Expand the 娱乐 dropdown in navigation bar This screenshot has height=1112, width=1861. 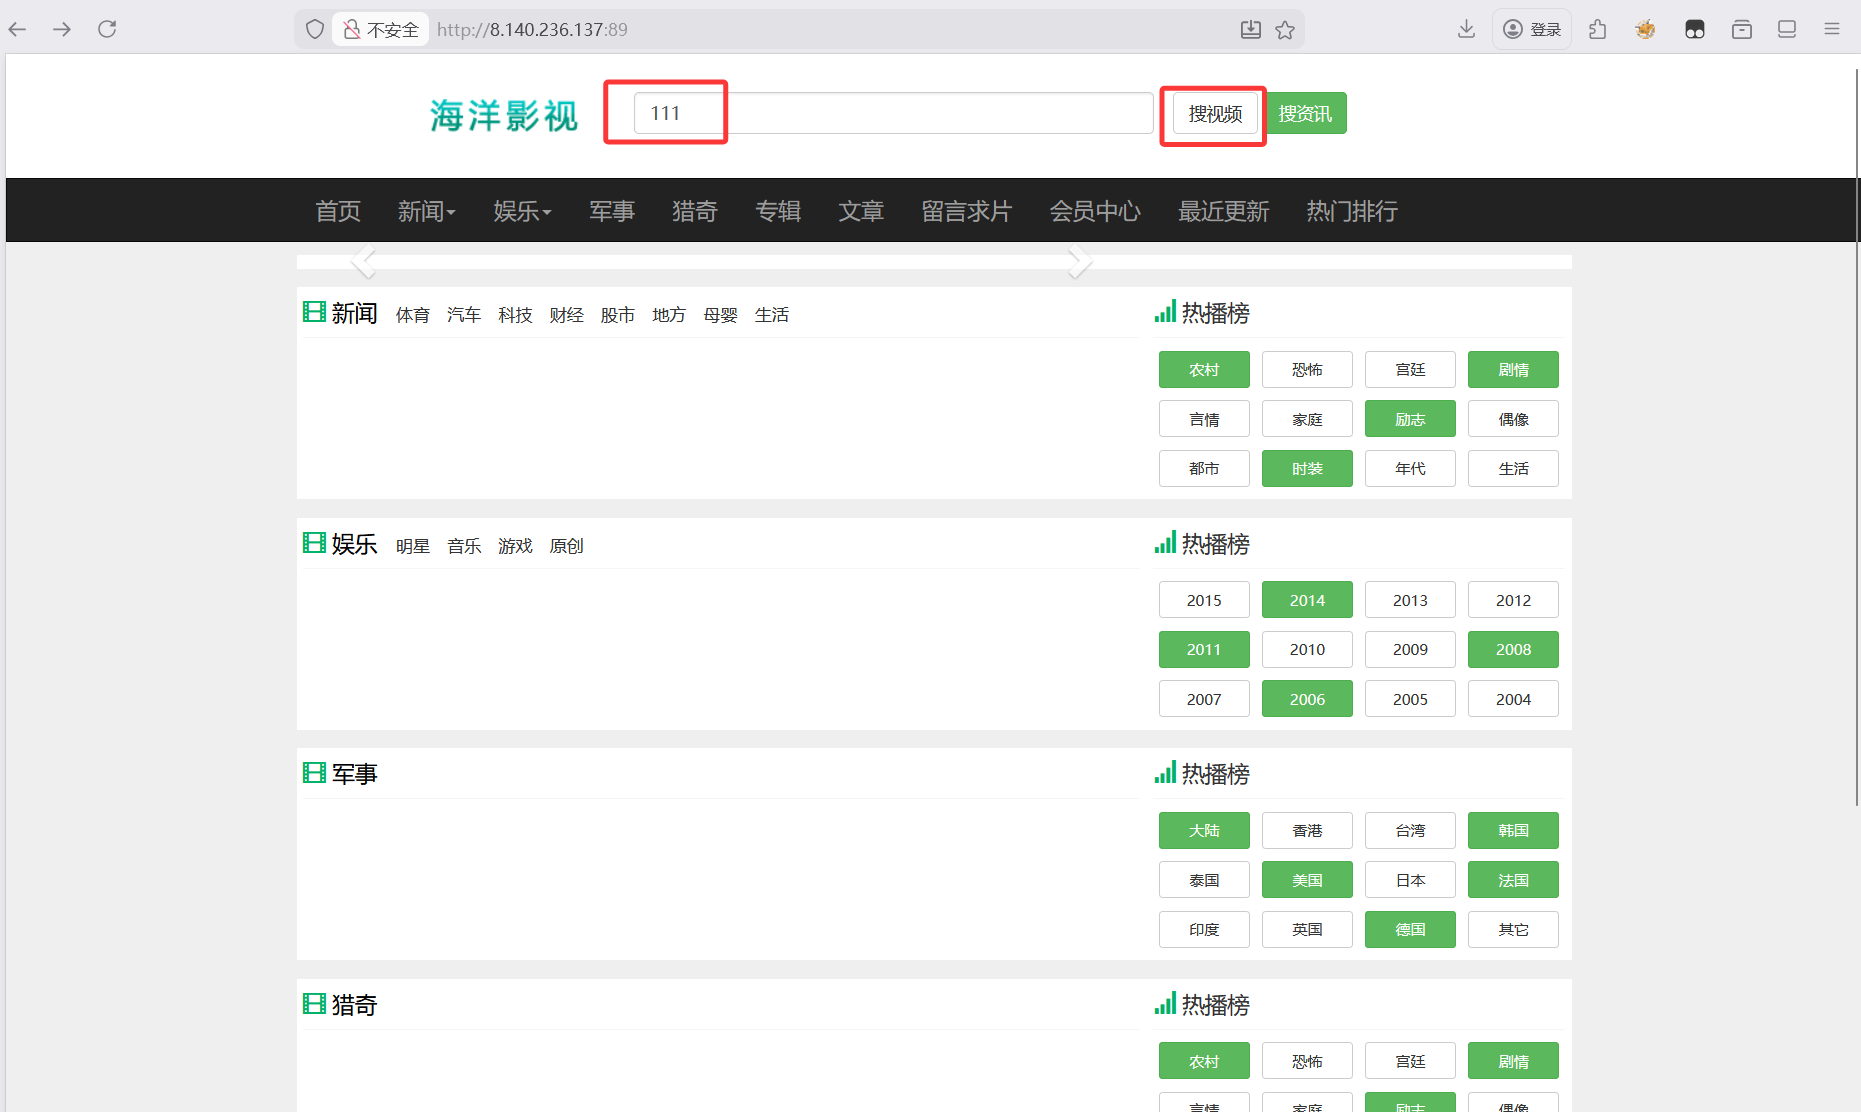521,211
